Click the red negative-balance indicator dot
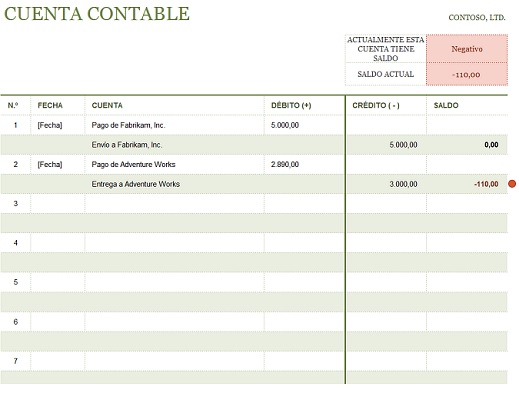The height and width of the screenshot is (400, 519). (x=512, y=184)
